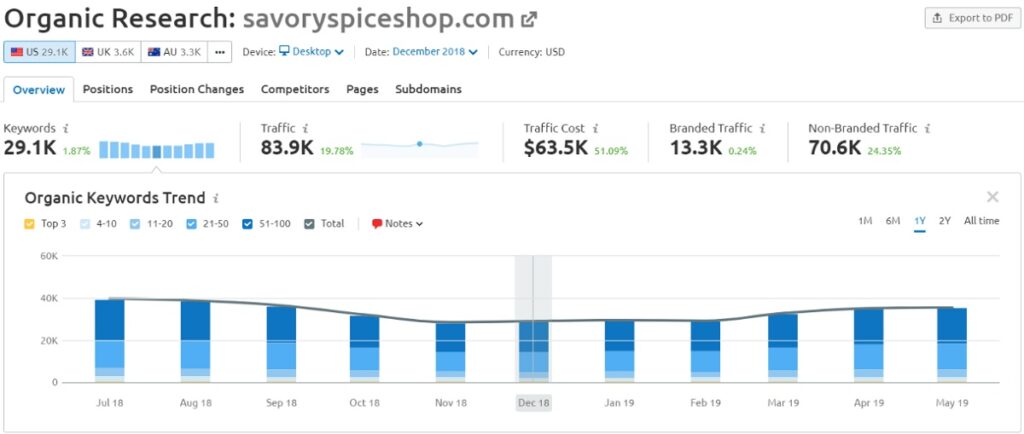Export the report to PDF
The height and width of the screenshot is (434, 1024).
tap(972, 18)
